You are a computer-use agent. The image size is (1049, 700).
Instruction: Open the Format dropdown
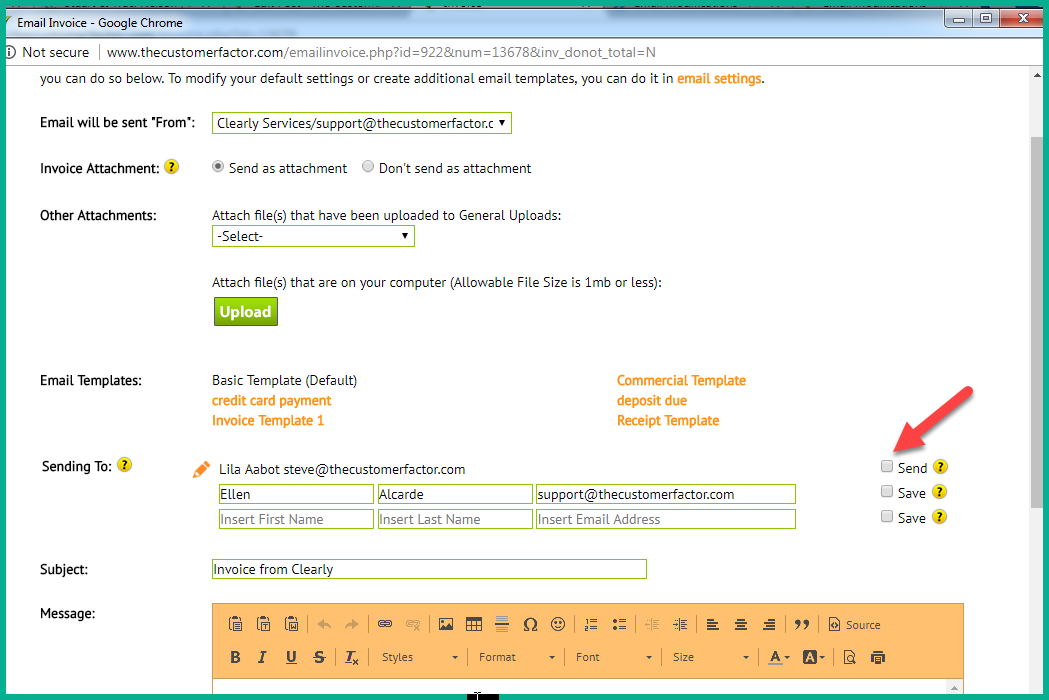516,657
